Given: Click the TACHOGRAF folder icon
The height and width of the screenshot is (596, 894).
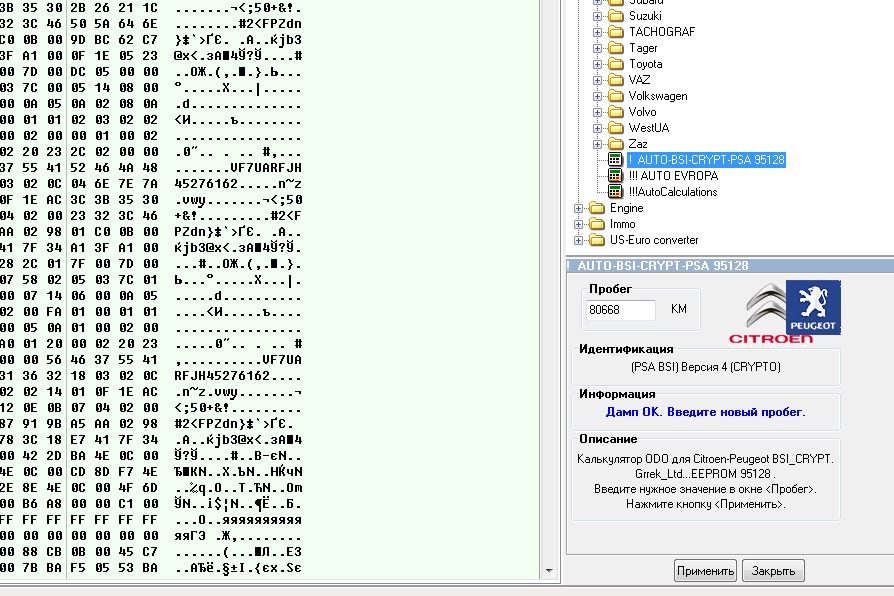Looking at the screenshot, I should click(616, 31).
